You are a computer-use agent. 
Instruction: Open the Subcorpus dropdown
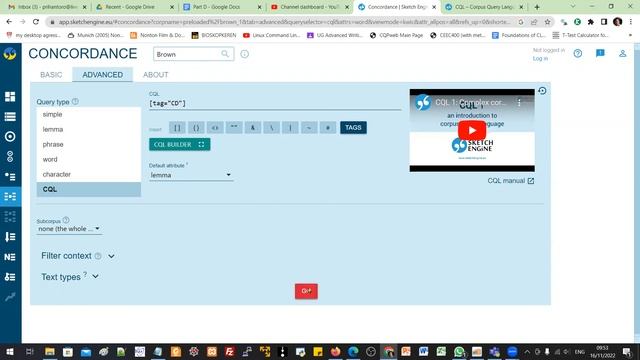tap(69, 229)
